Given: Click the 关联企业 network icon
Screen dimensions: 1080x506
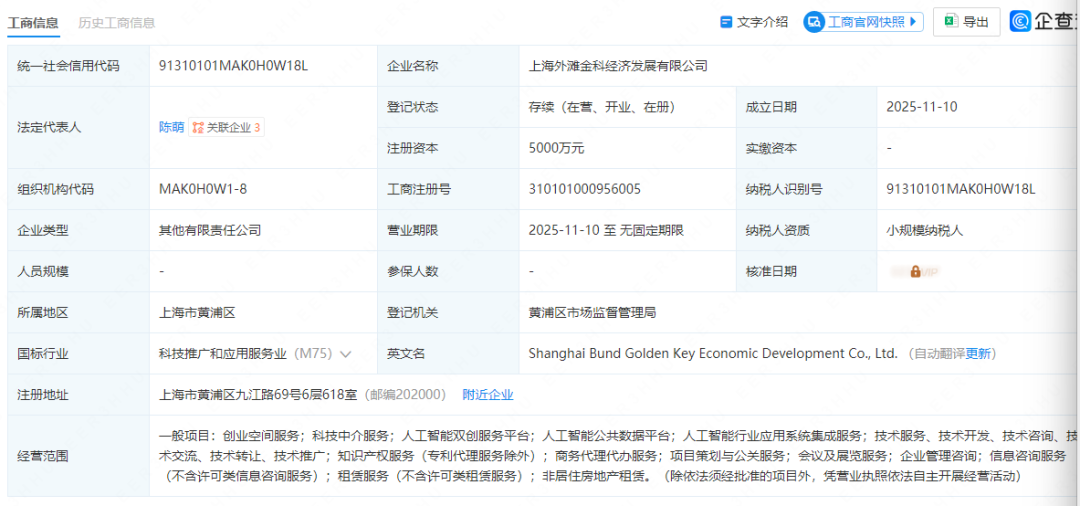Looking at the screenshot, I should point(198,128).
